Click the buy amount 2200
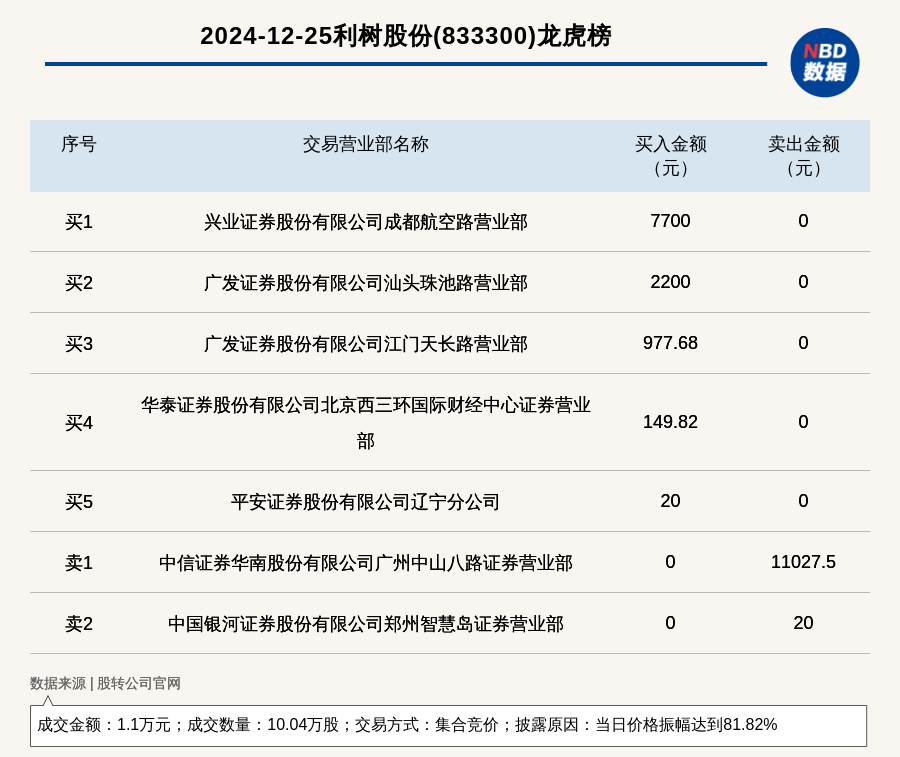 pos(670,282)
